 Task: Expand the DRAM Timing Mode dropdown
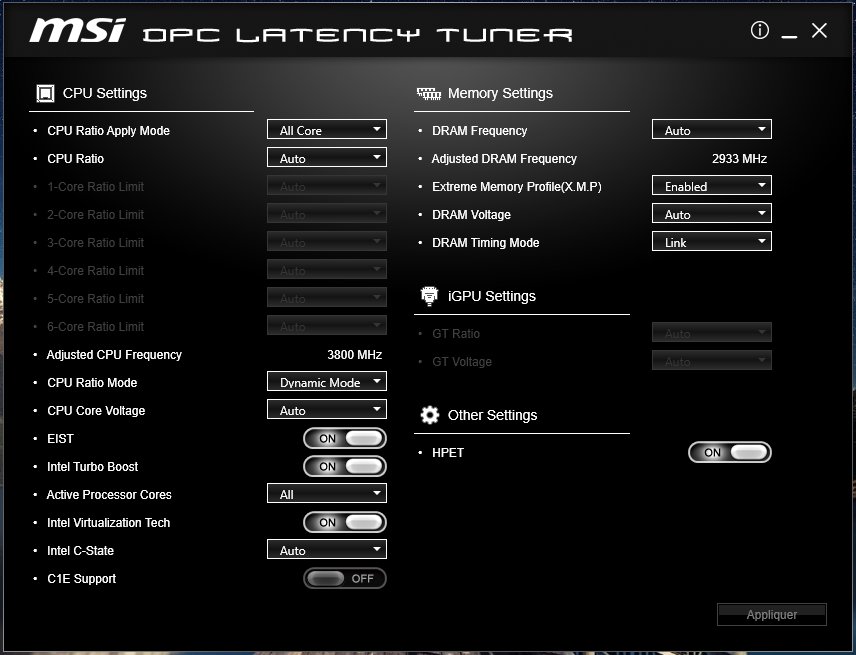pos(711,242)
